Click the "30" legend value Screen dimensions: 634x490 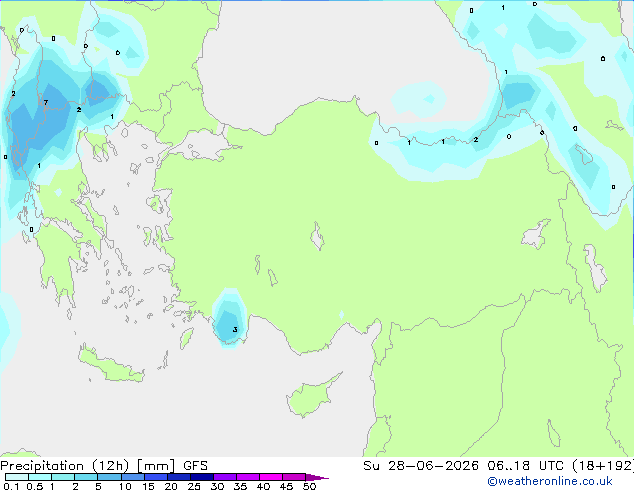click(217, 486)
